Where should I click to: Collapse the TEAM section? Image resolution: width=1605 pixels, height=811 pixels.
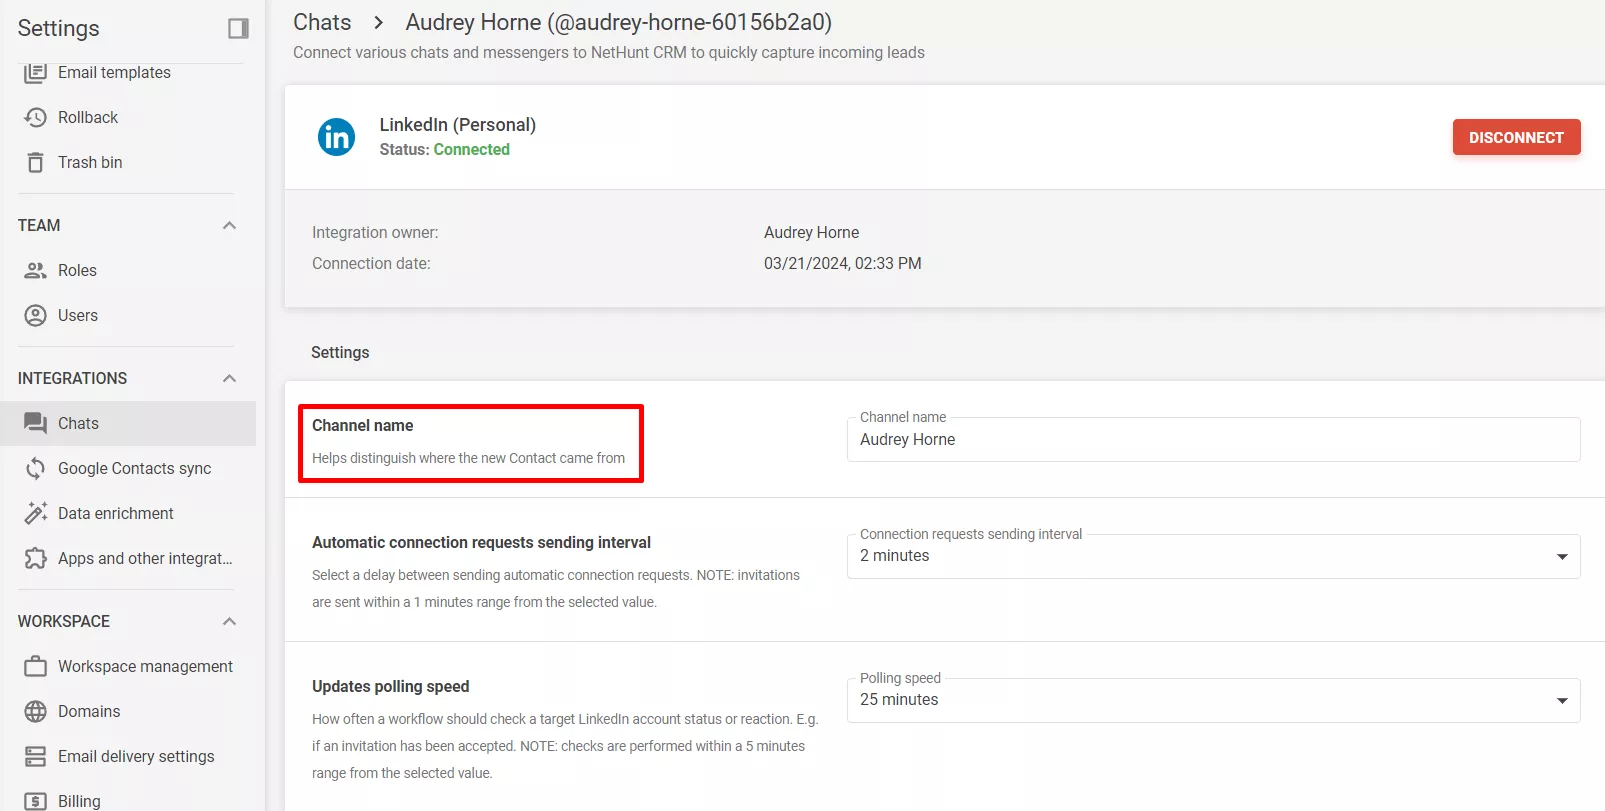[x=229, y=225]
